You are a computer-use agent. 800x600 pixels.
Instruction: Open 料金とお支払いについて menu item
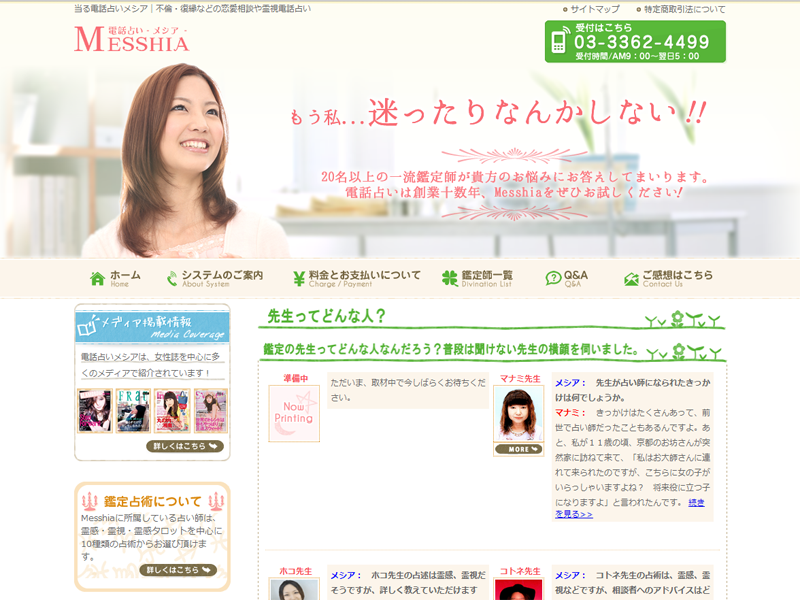click(364, 279)
